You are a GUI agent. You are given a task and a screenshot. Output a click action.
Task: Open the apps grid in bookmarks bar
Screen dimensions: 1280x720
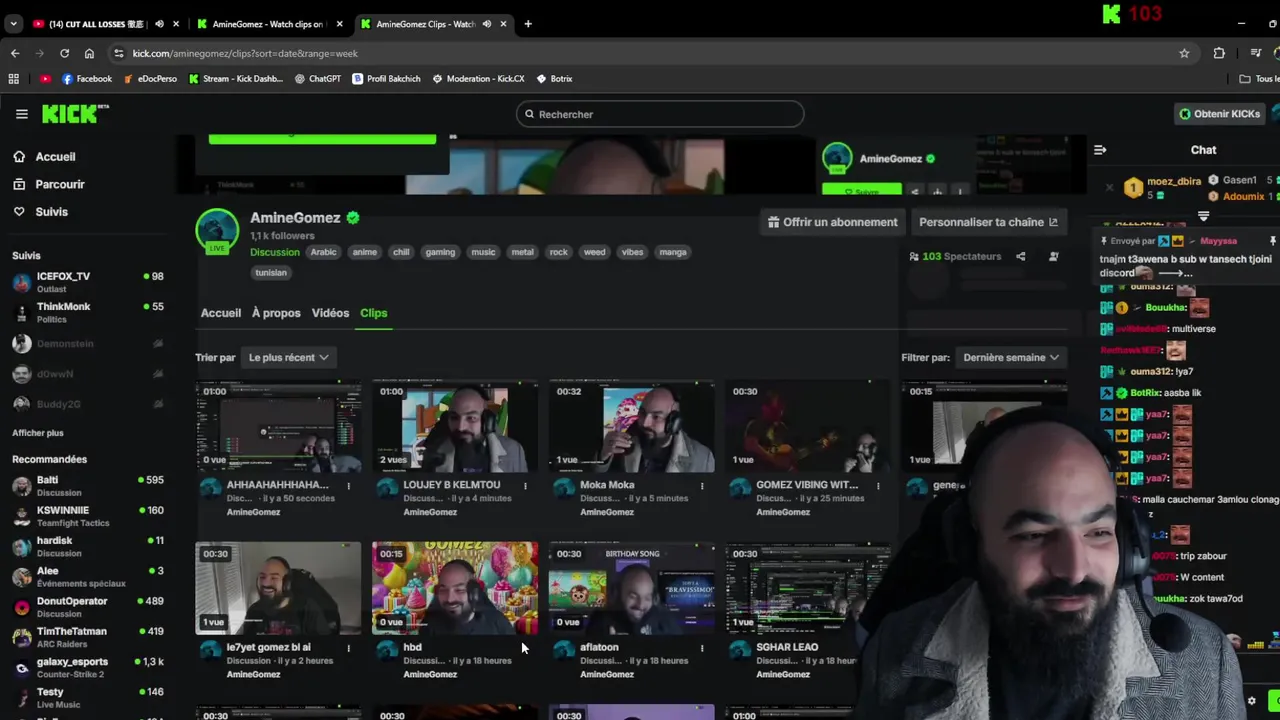[14, 78]
